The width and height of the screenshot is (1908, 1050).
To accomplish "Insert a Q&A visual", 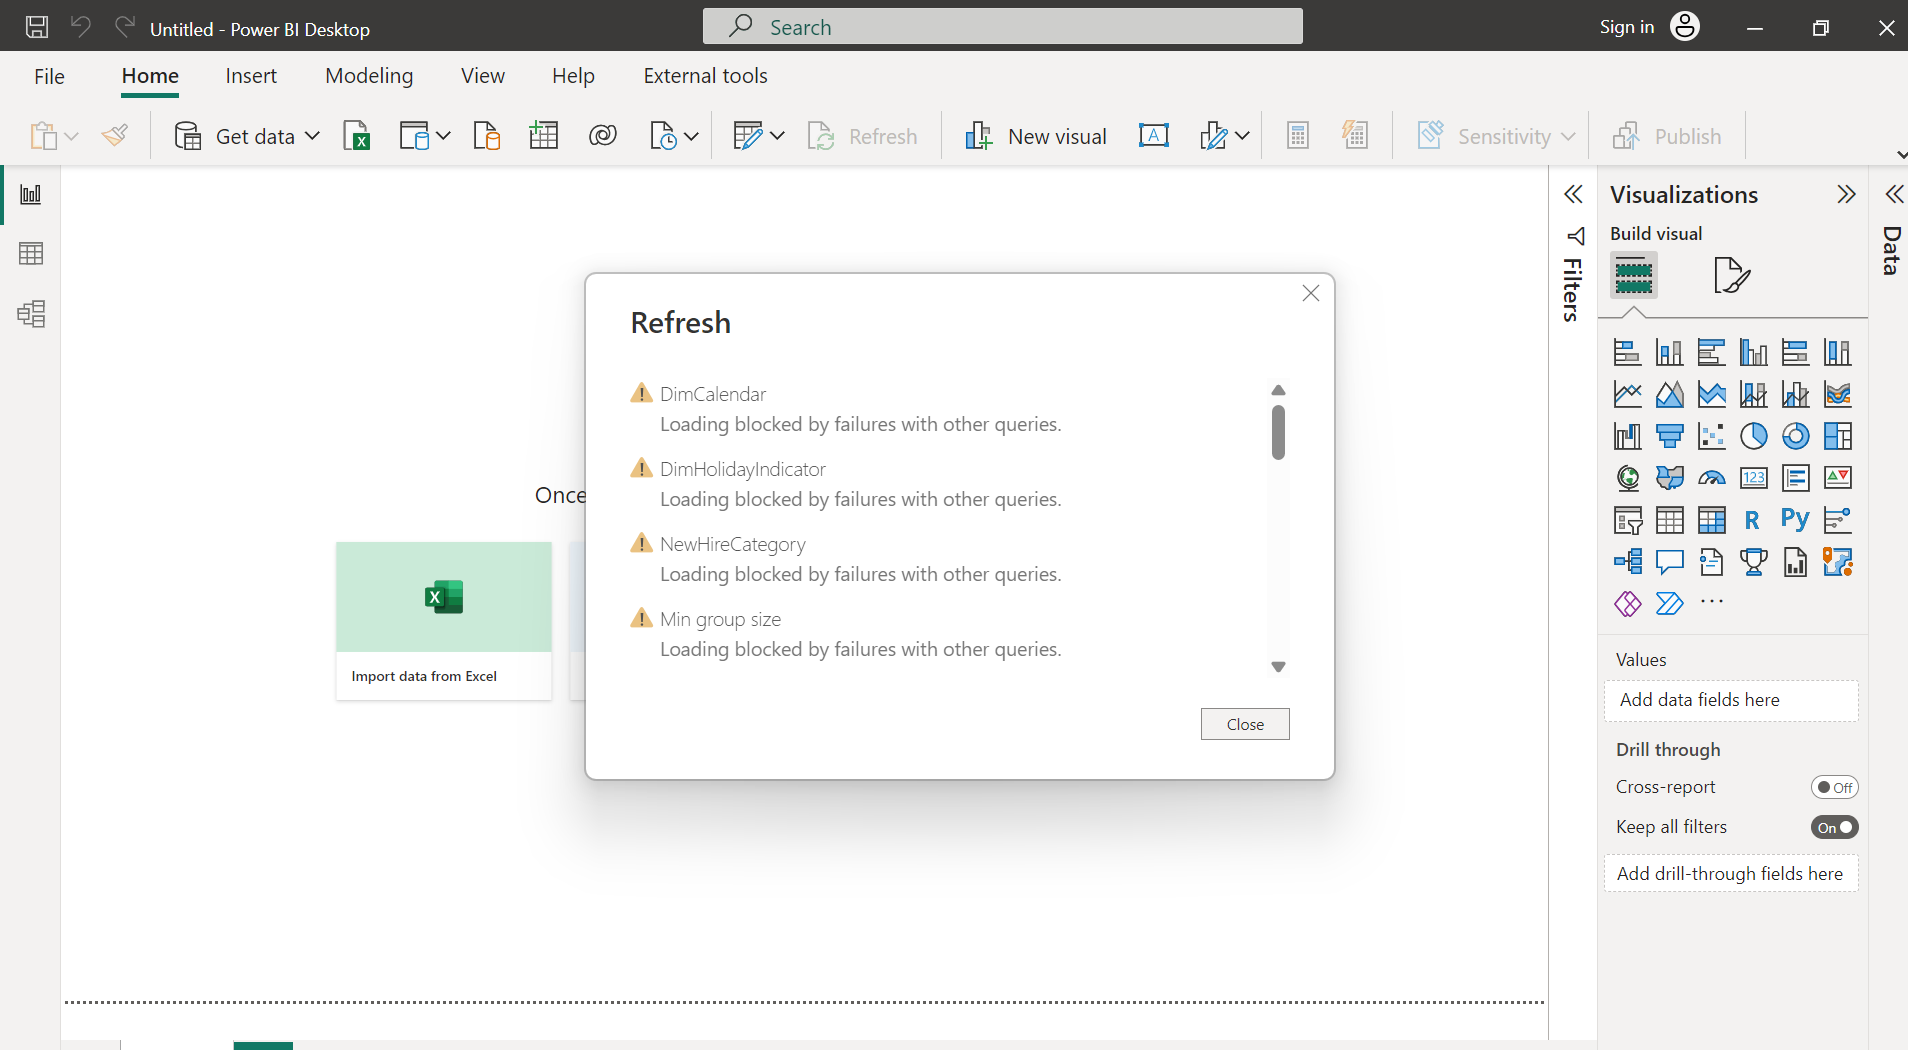I will tap(1670, 562).
